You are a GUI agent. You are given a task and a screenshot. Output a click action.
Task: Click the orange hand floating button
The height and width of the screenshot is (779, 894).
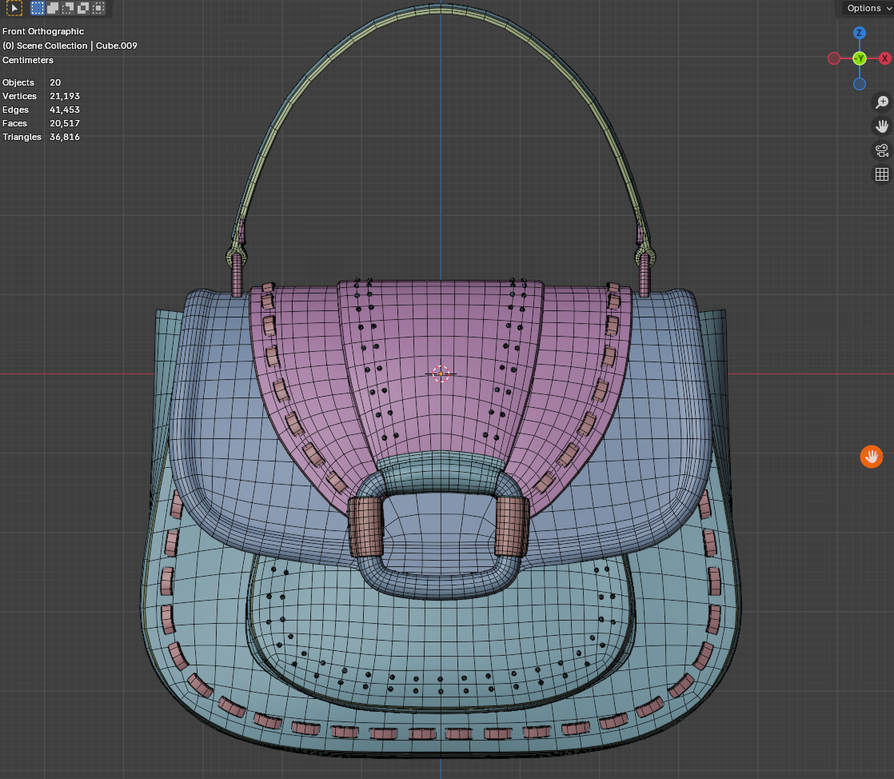pyautogui.click(x=871, y=456)
